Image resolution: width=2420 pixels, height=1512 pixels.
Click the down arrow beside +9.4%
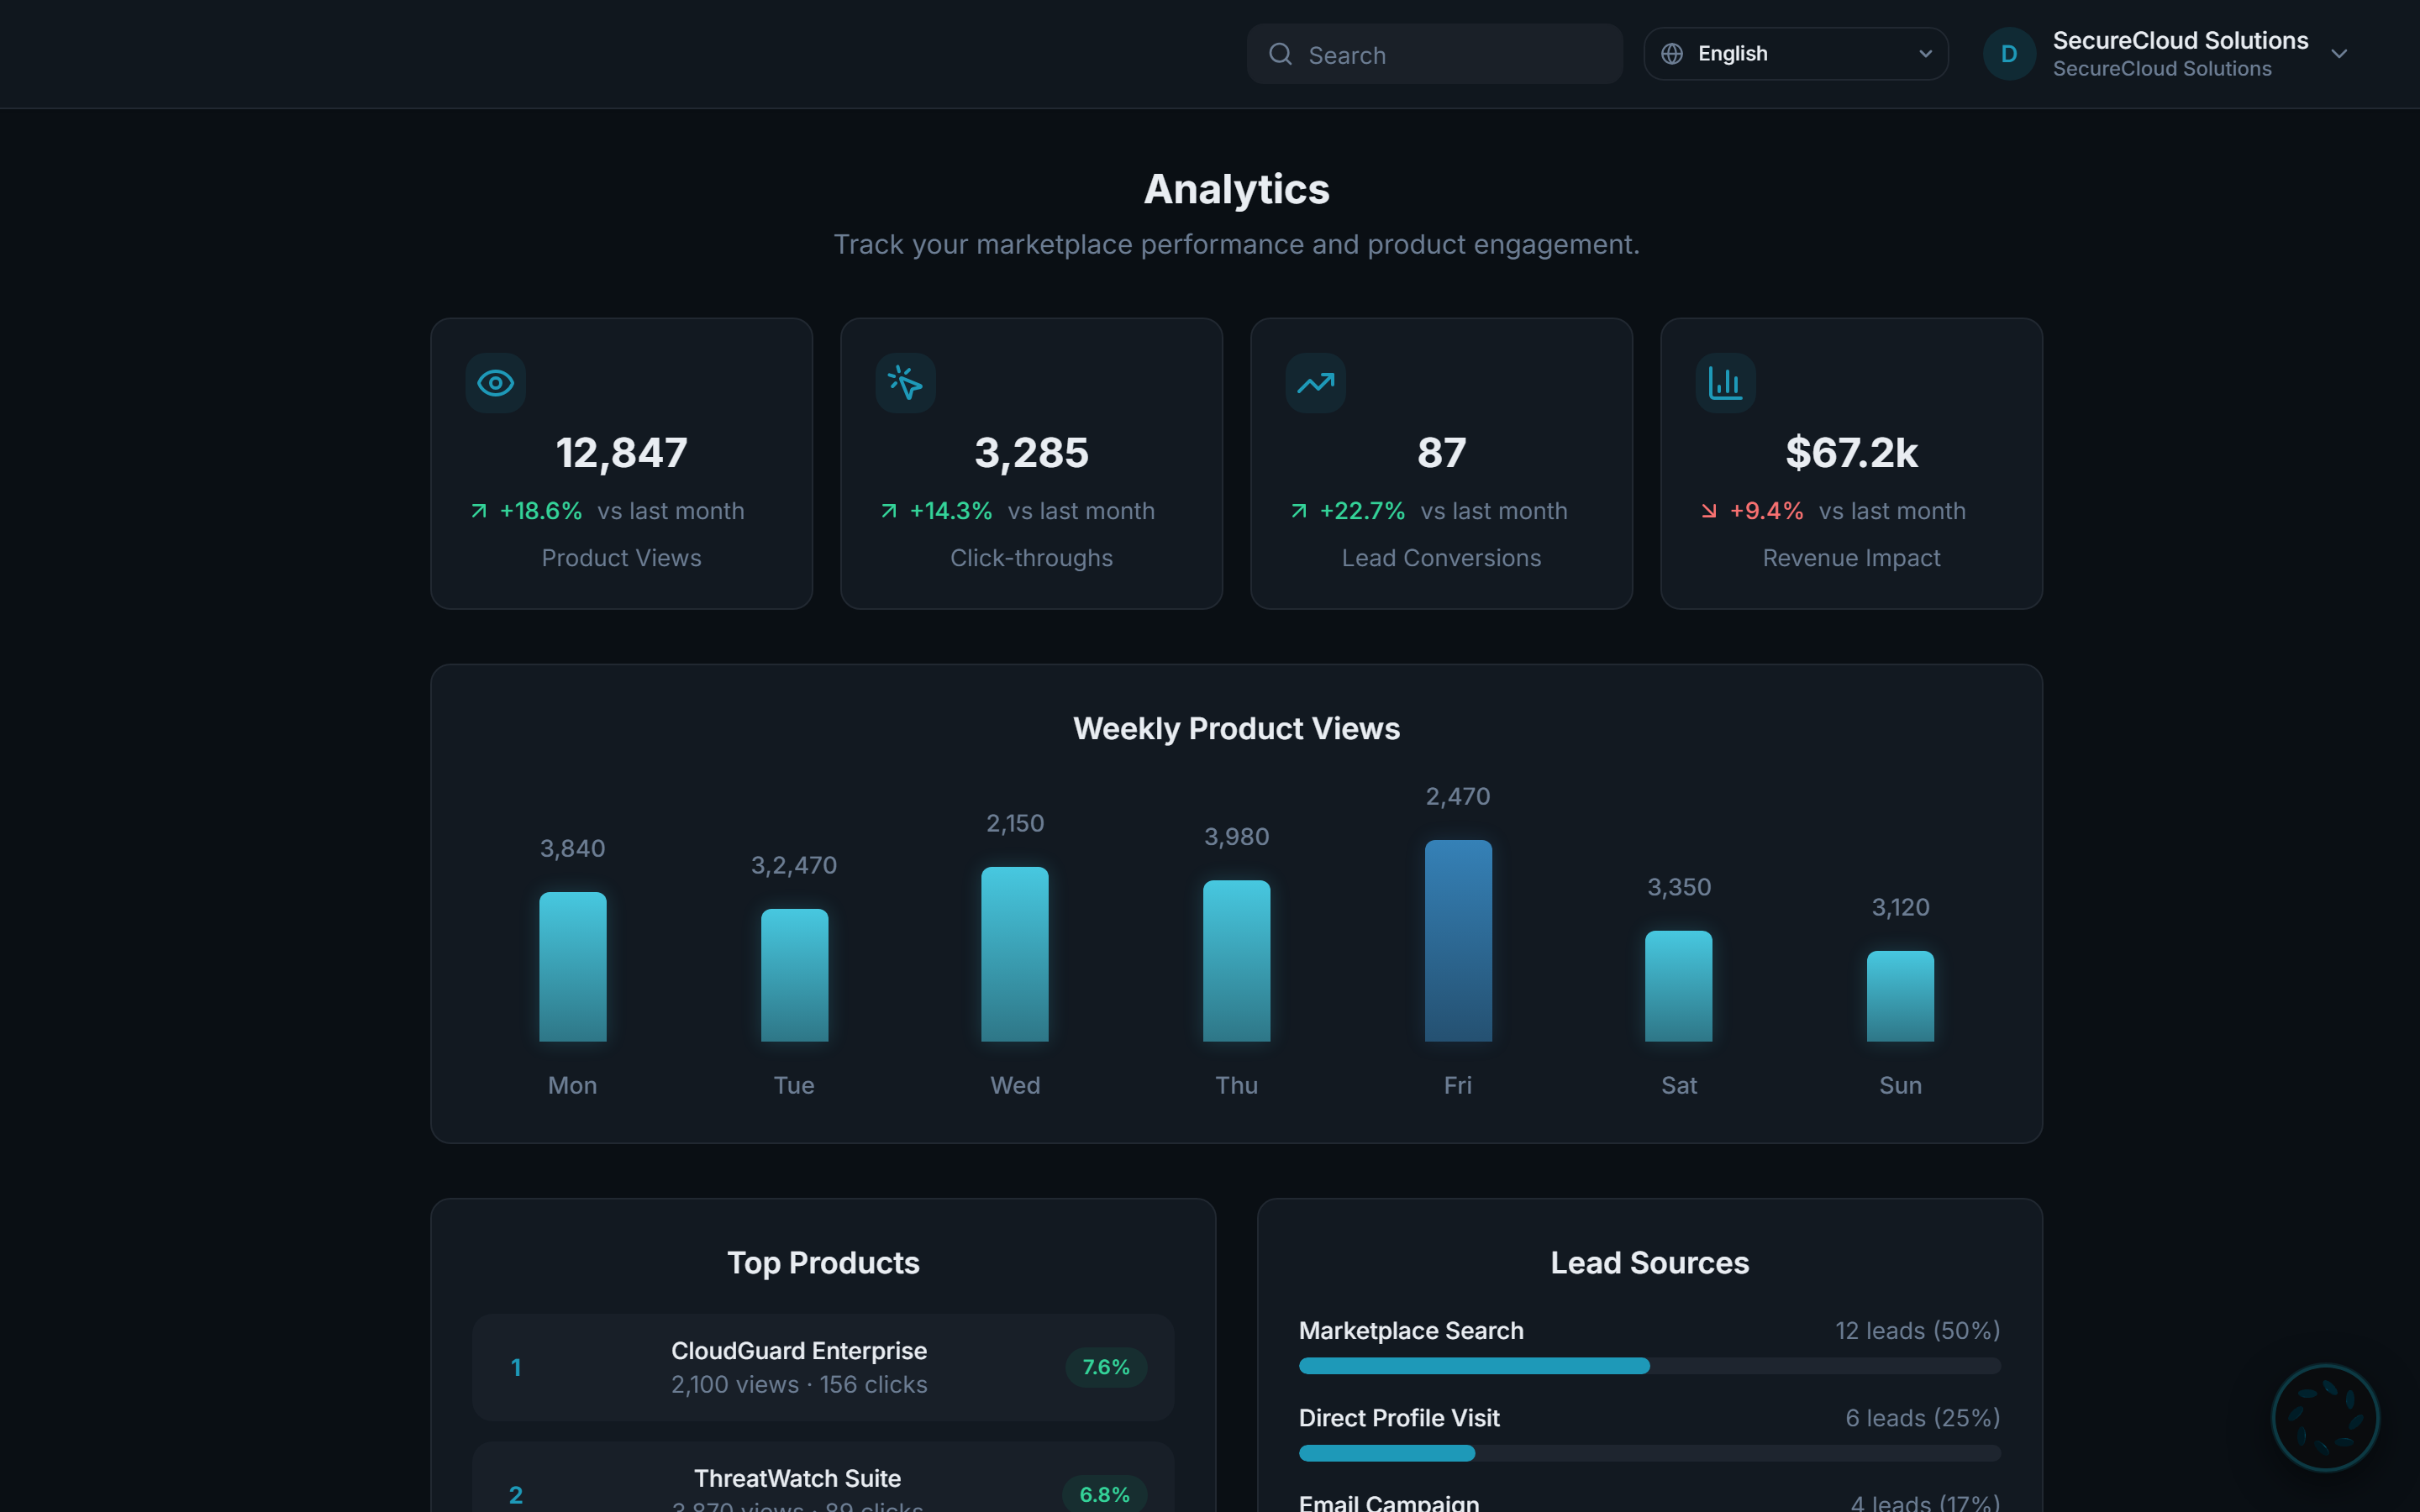(x=1709, y=511)
